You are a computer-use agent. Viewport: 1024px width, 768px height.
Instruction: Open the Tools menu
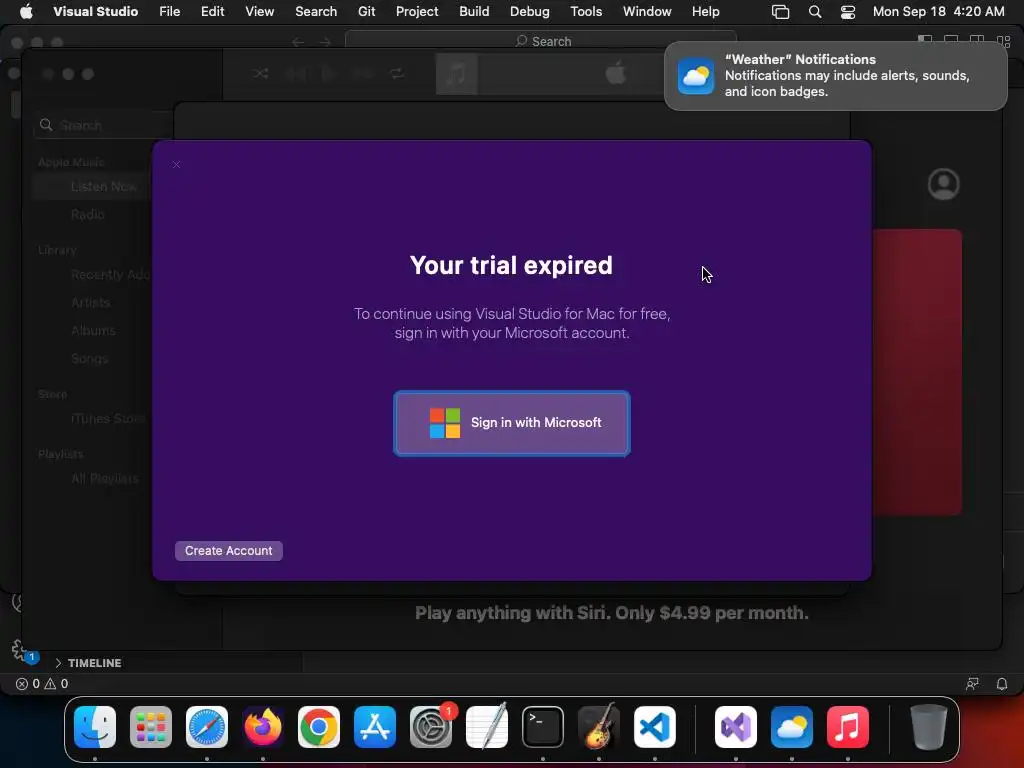click(586, 11)
